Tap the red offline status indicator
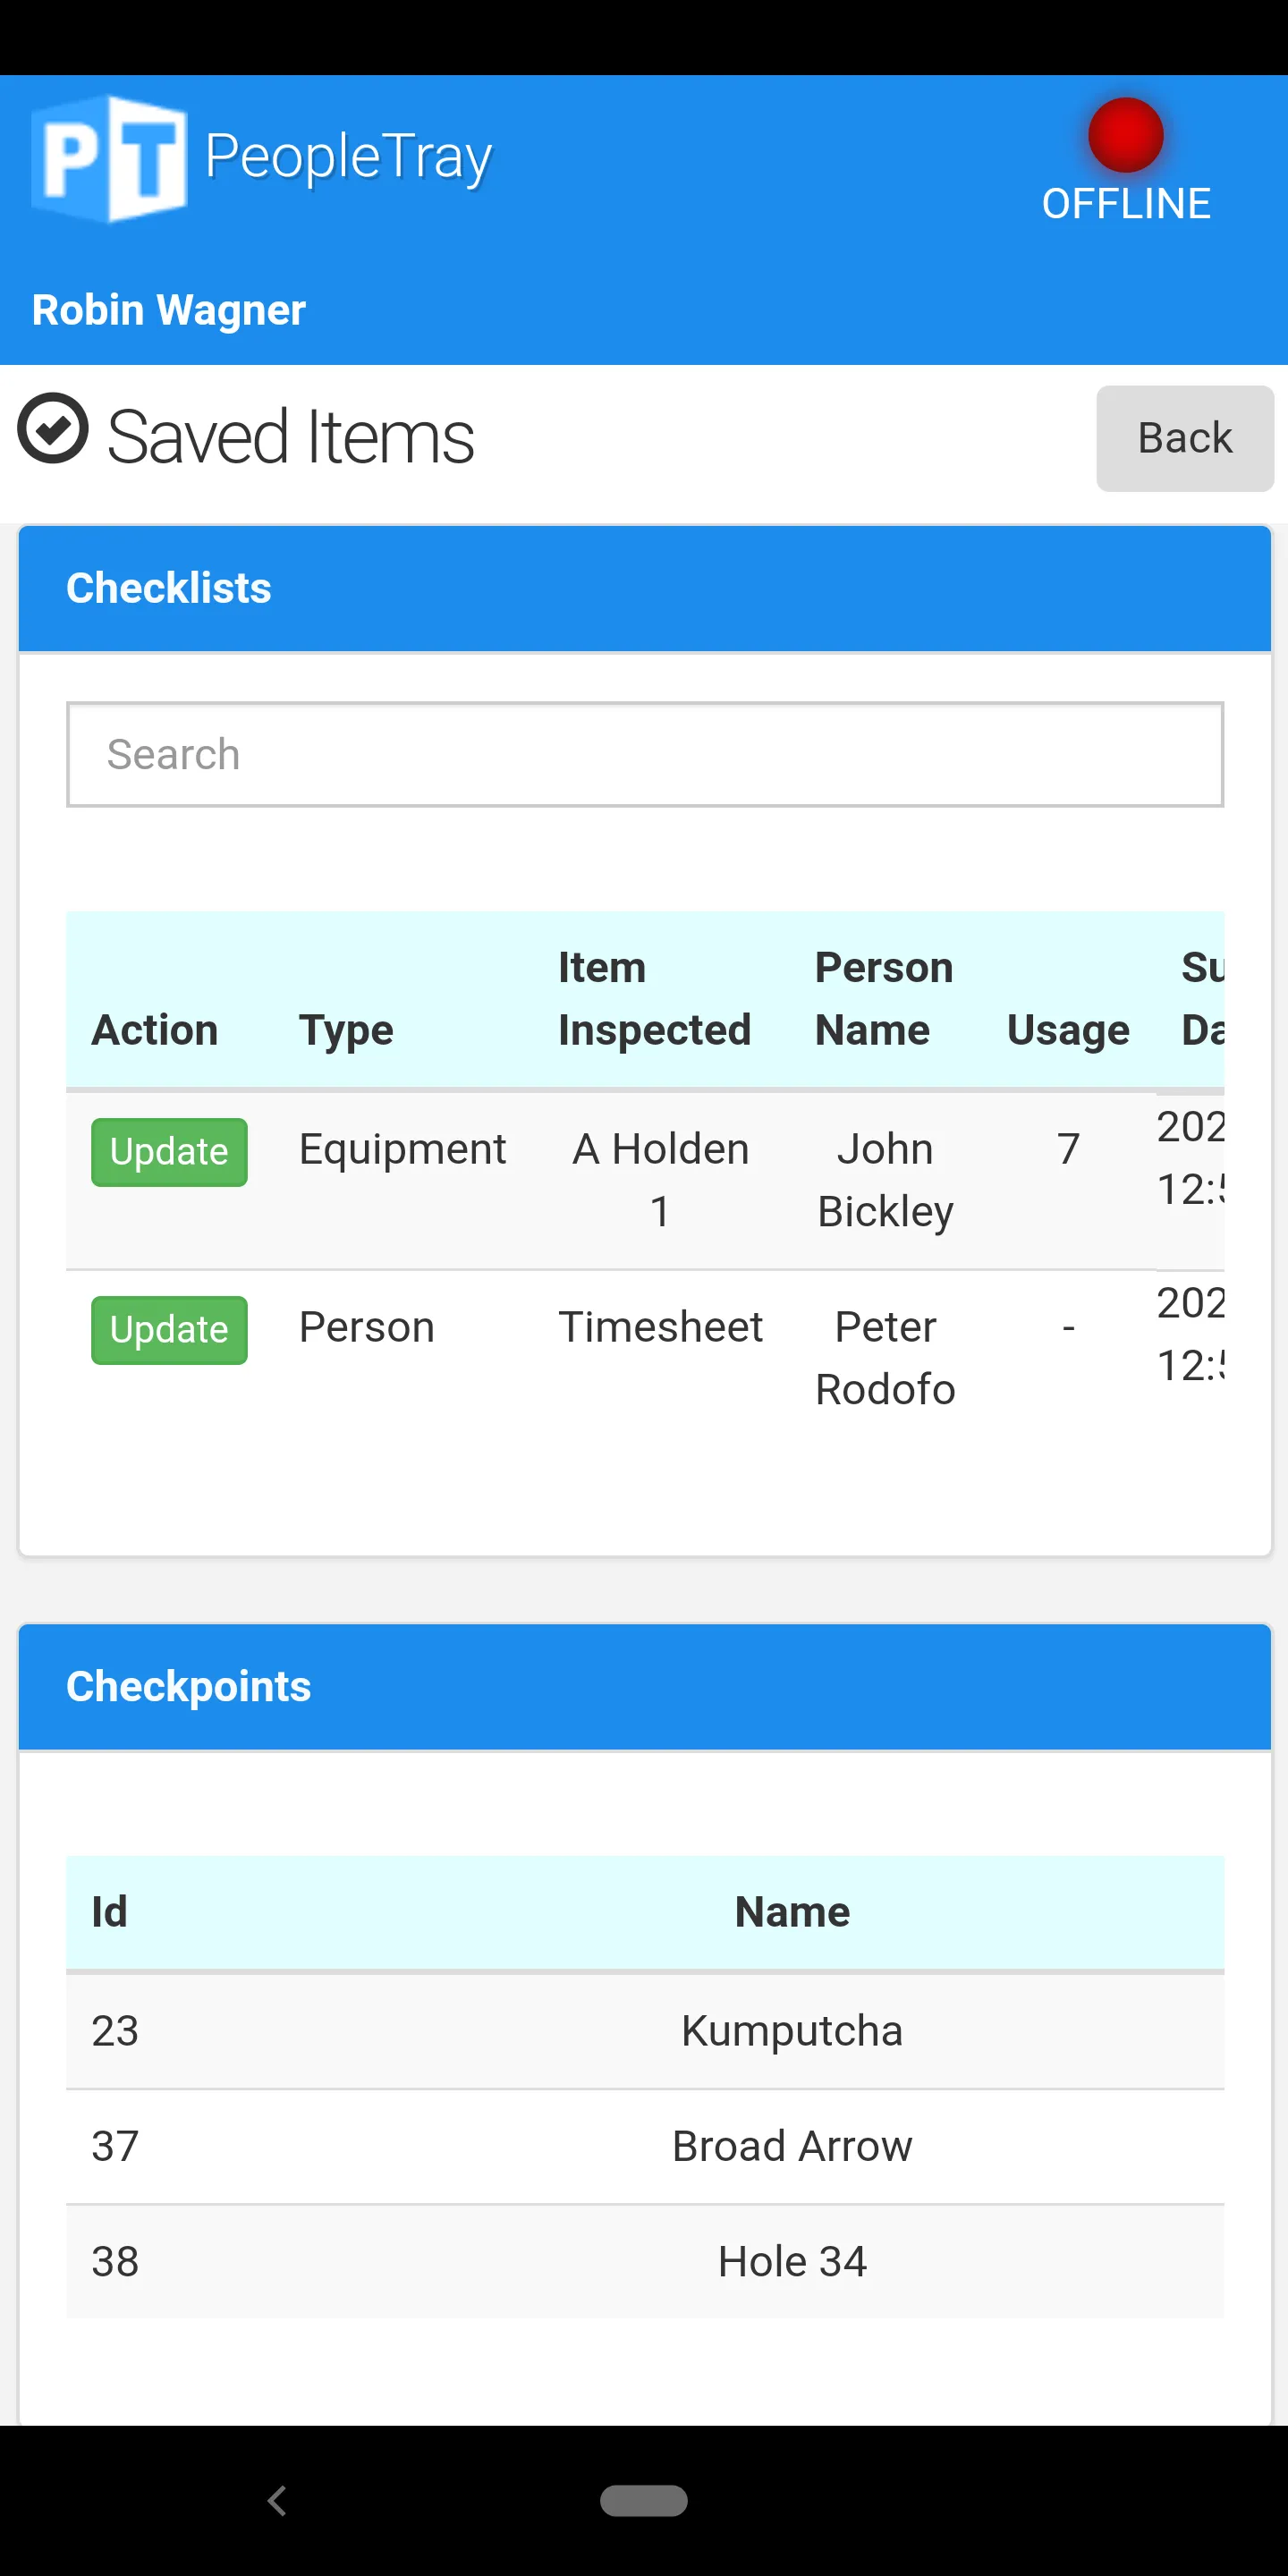Screen dimensions: 1288x2576 pos(1125,135)
